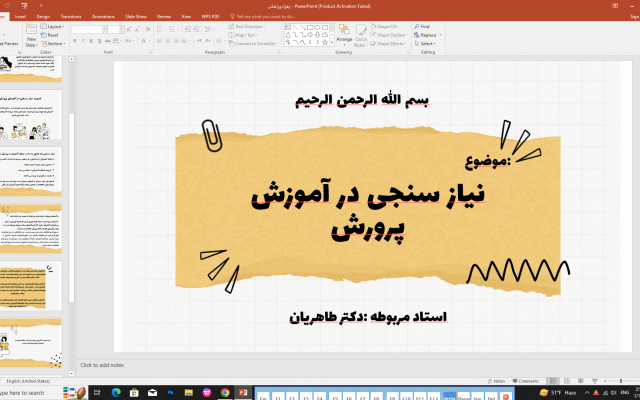The height and width of the screenshot is (400, 640).
Task: Open the font name combo box
Action: [x=89, y=29]
